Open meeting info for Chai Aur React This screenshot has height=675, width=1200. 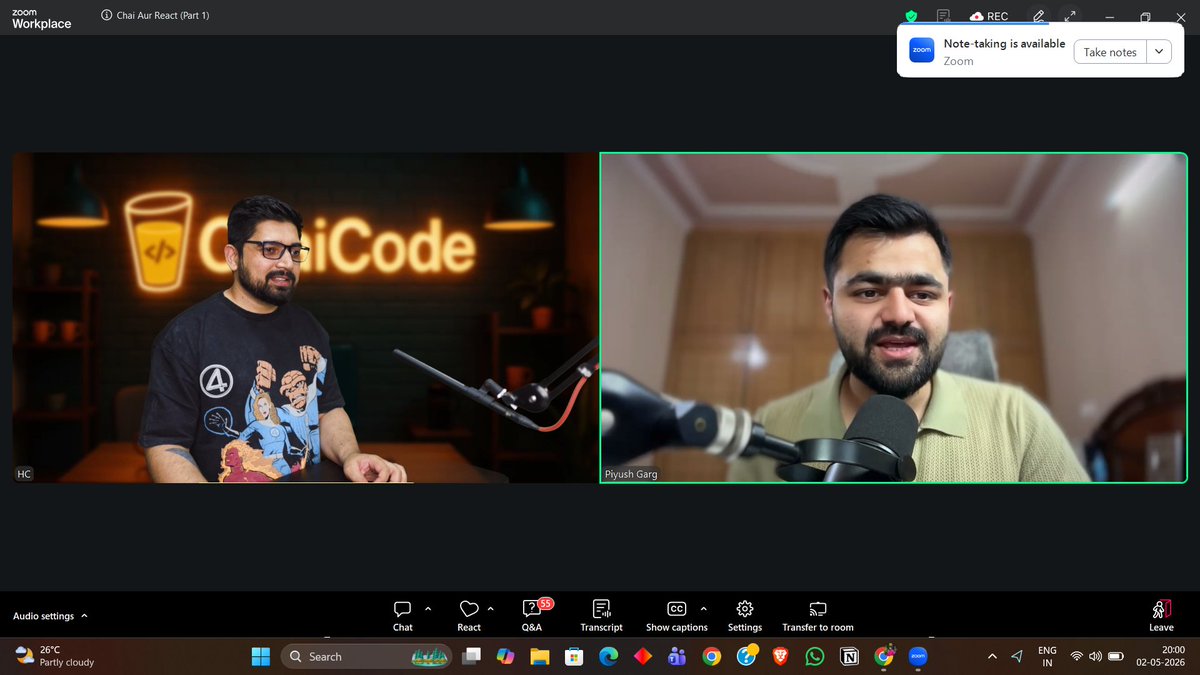[x=107, y=16]
